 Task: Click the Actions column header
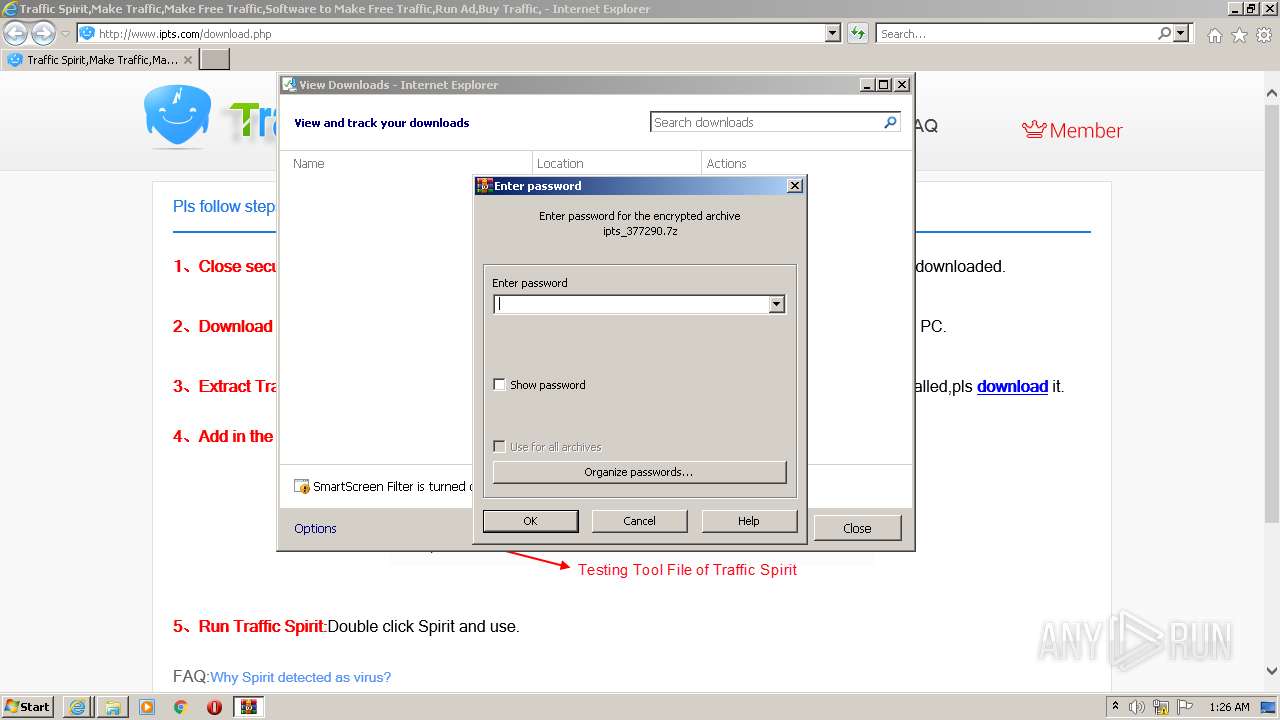click(x=726, y=163)
